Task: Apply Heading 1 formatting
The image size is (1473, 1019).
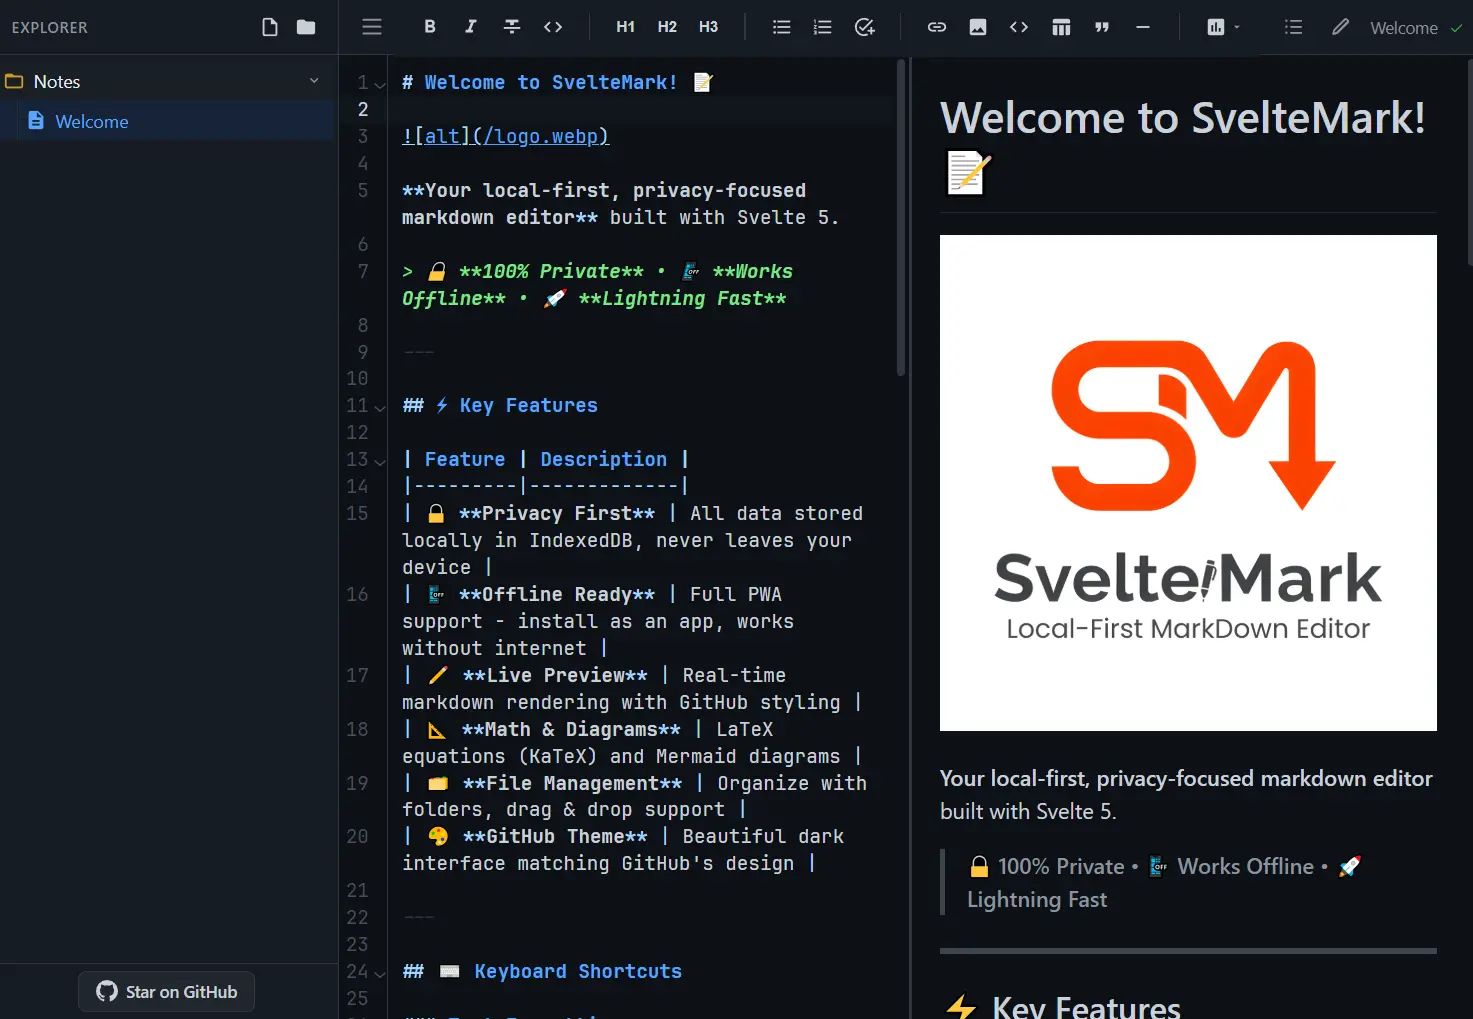Action: [x=625, y=27]
